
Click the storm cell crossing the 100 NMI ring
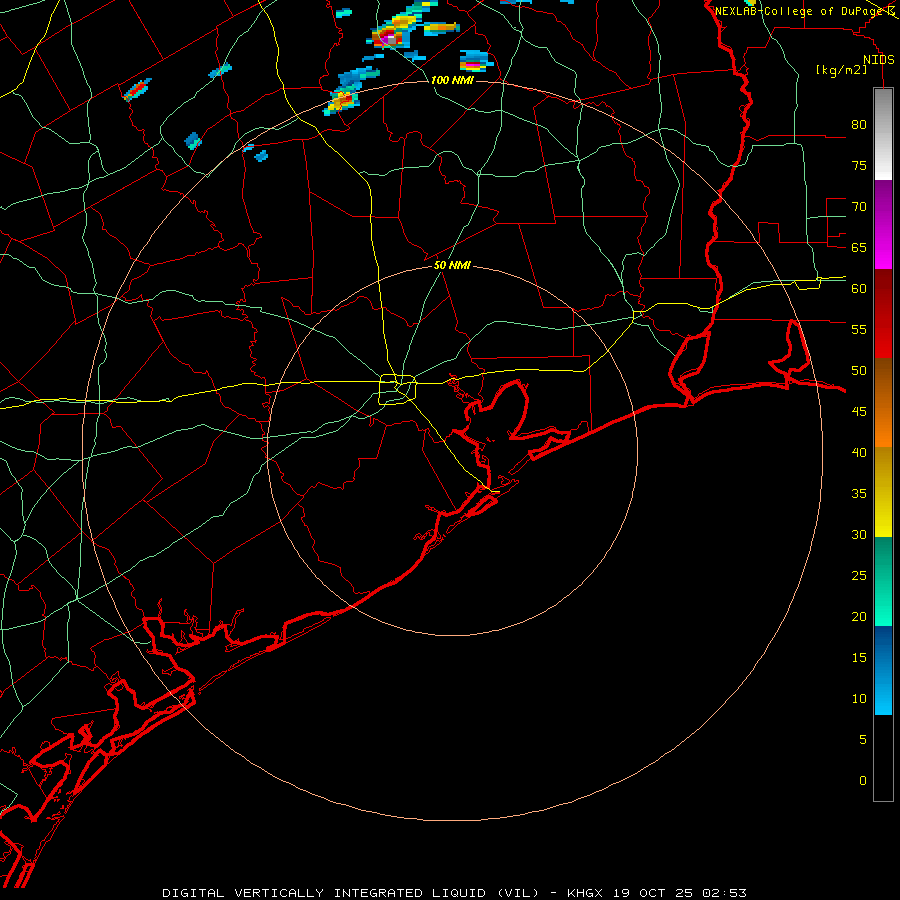342,101
